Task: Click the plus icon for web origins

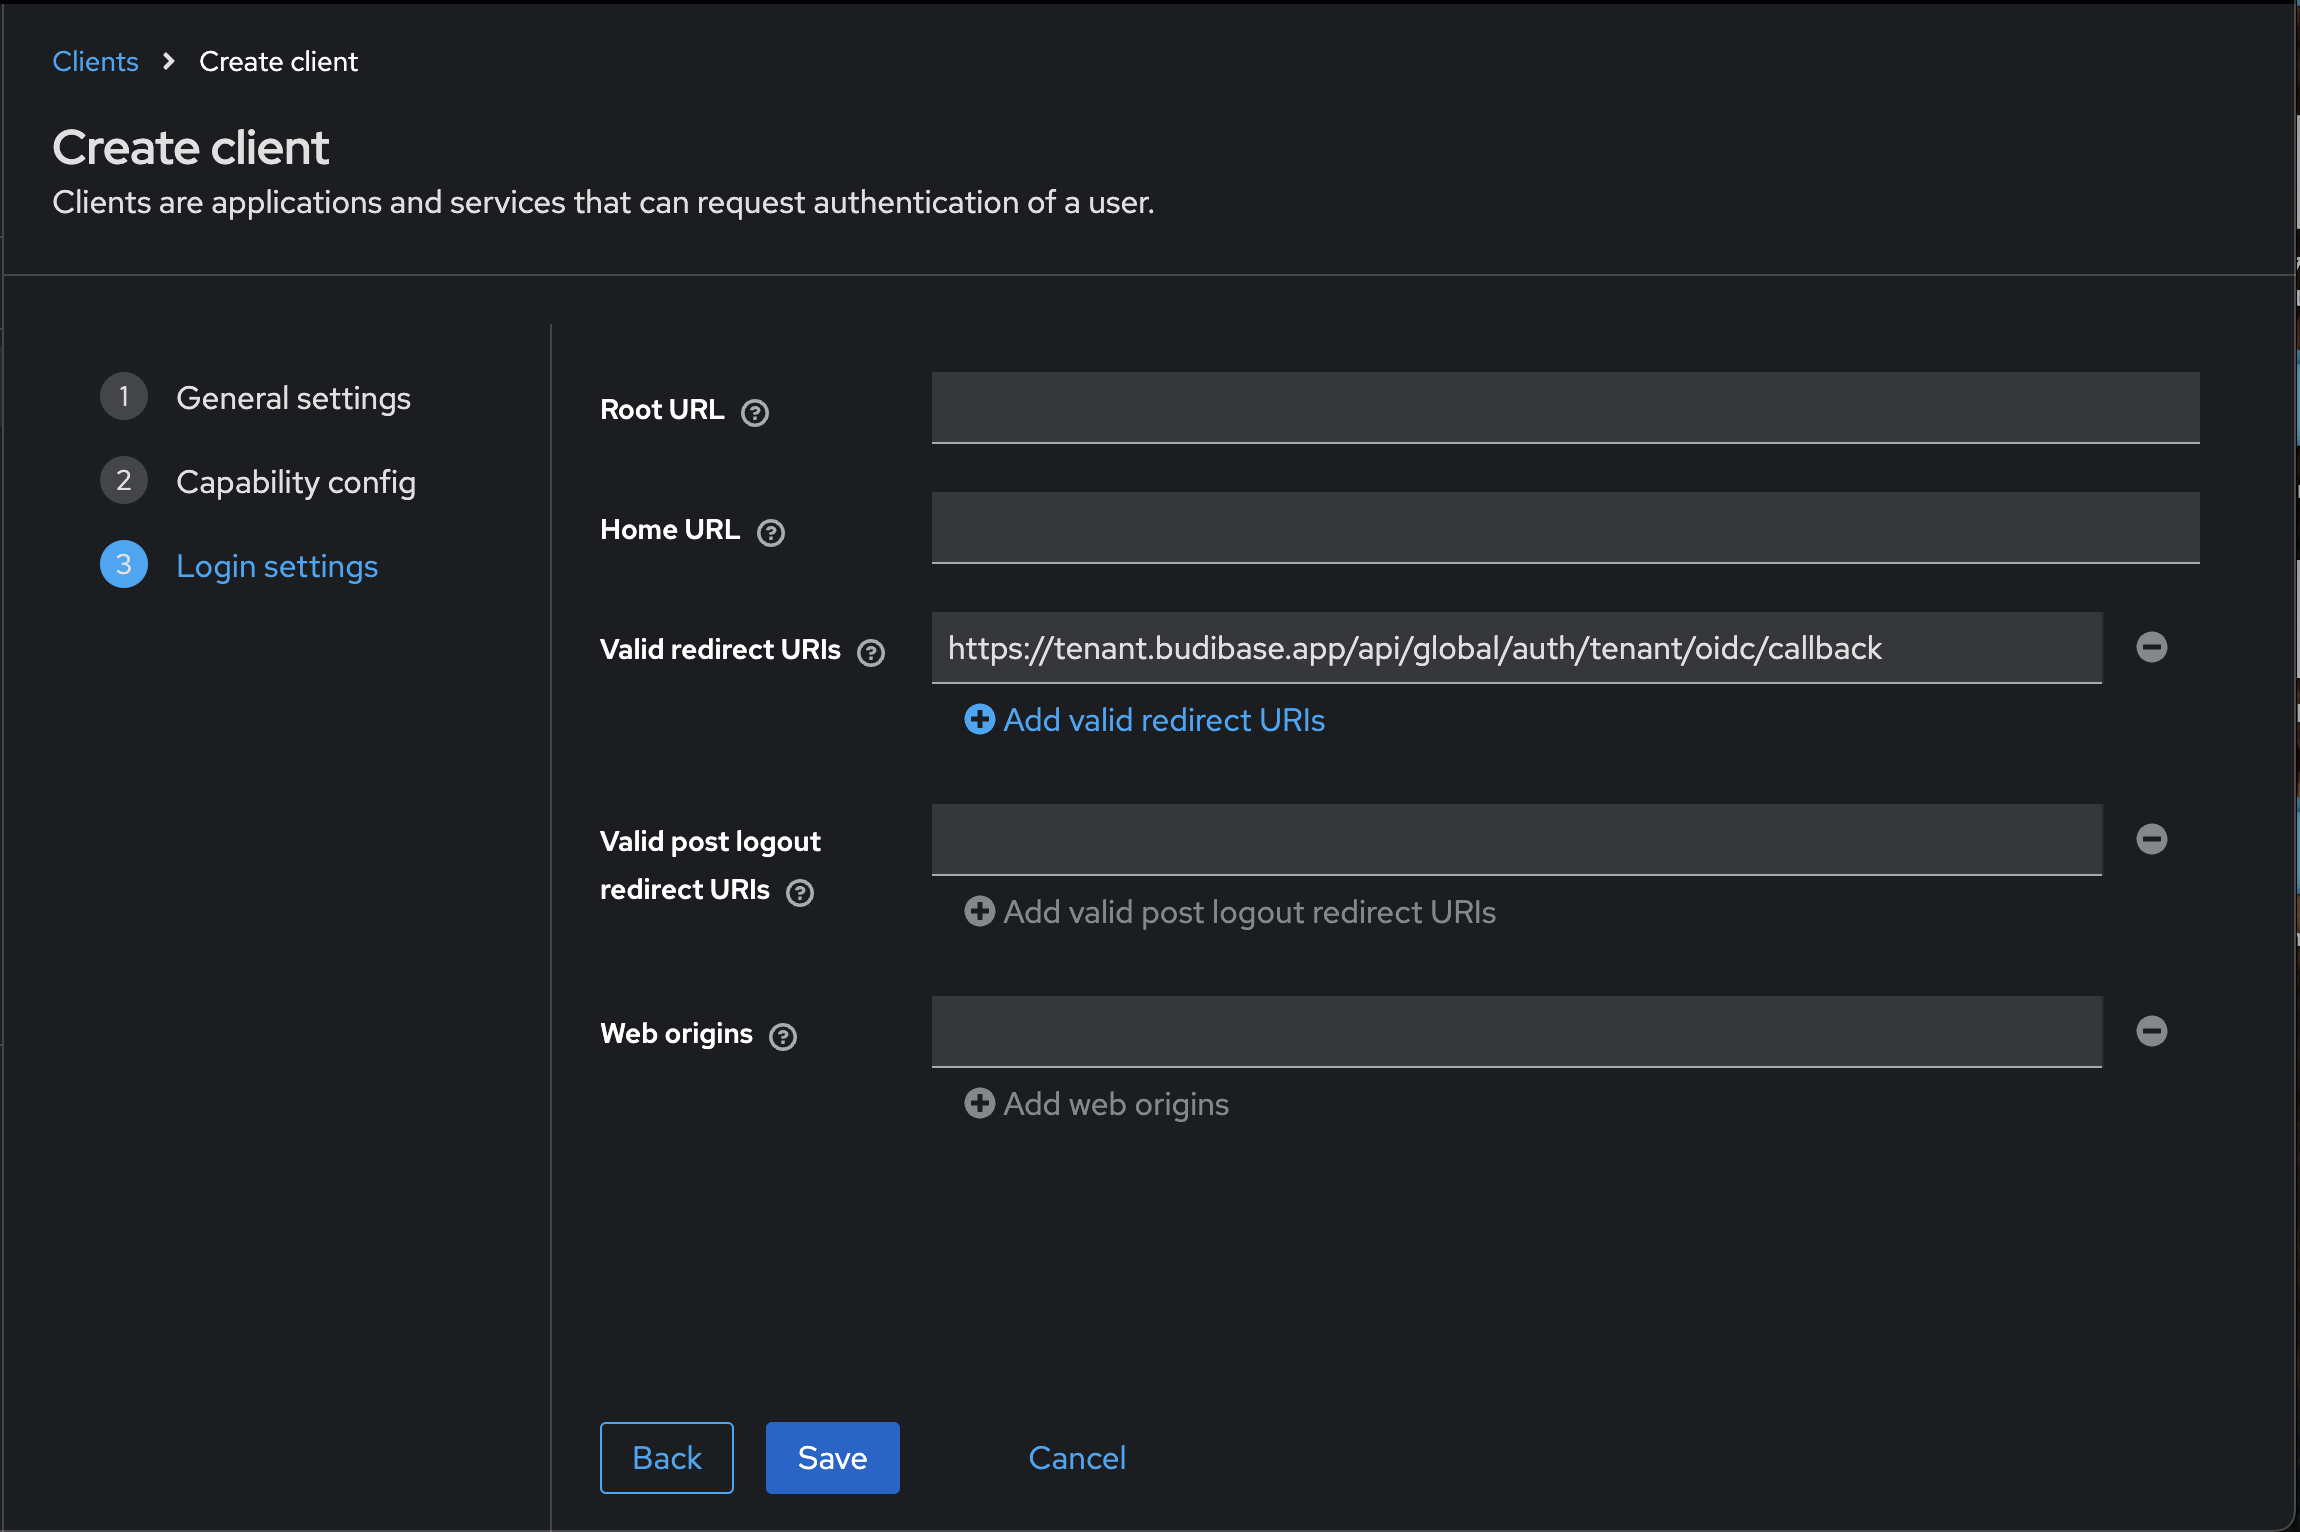Action: (980, 1103)
